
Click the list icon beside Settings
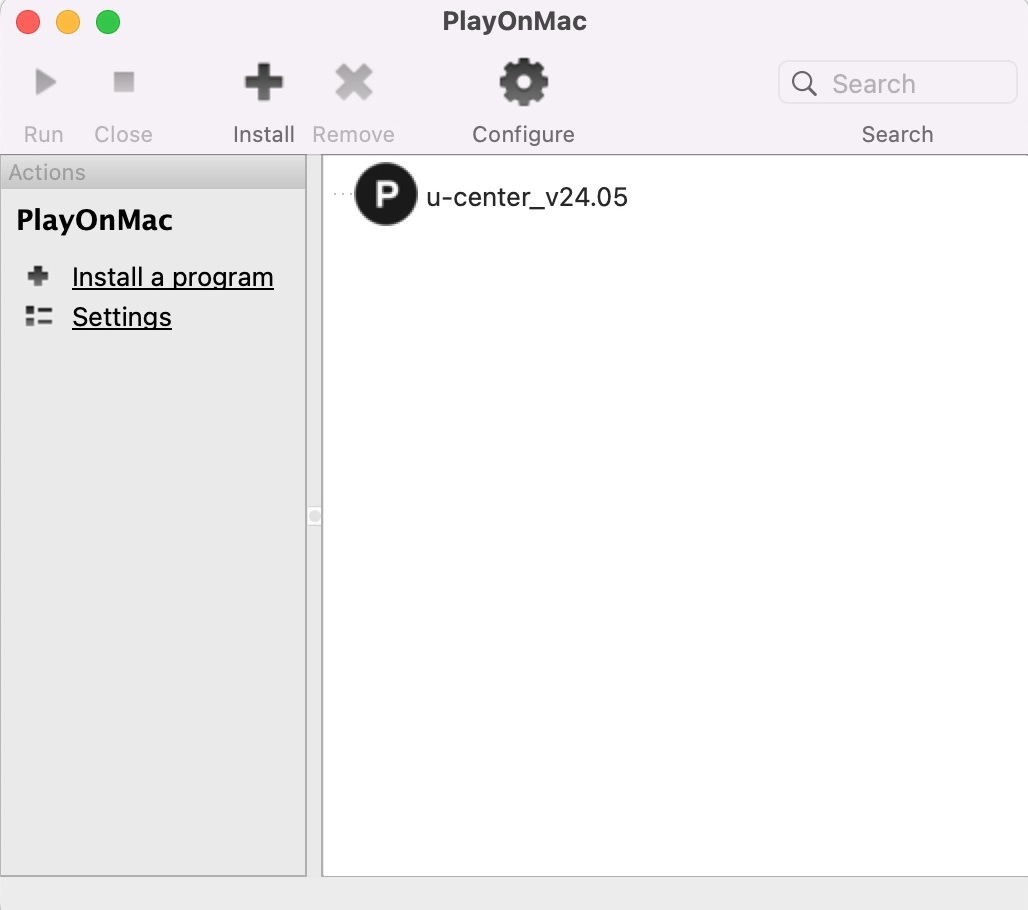39,317
